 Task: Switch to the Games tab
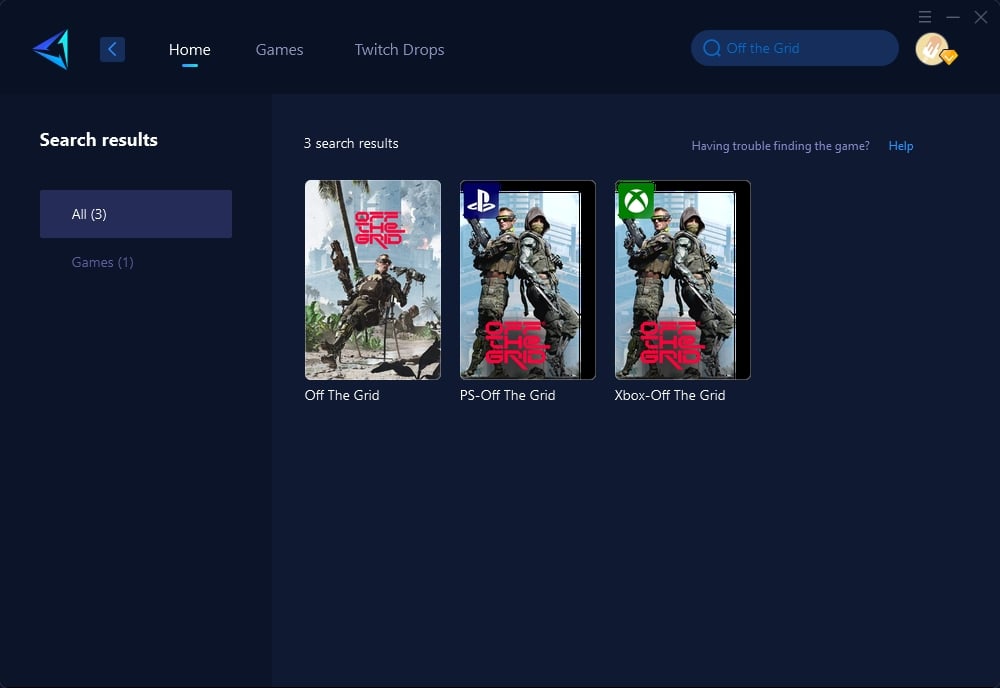click(x=279, y=50)
